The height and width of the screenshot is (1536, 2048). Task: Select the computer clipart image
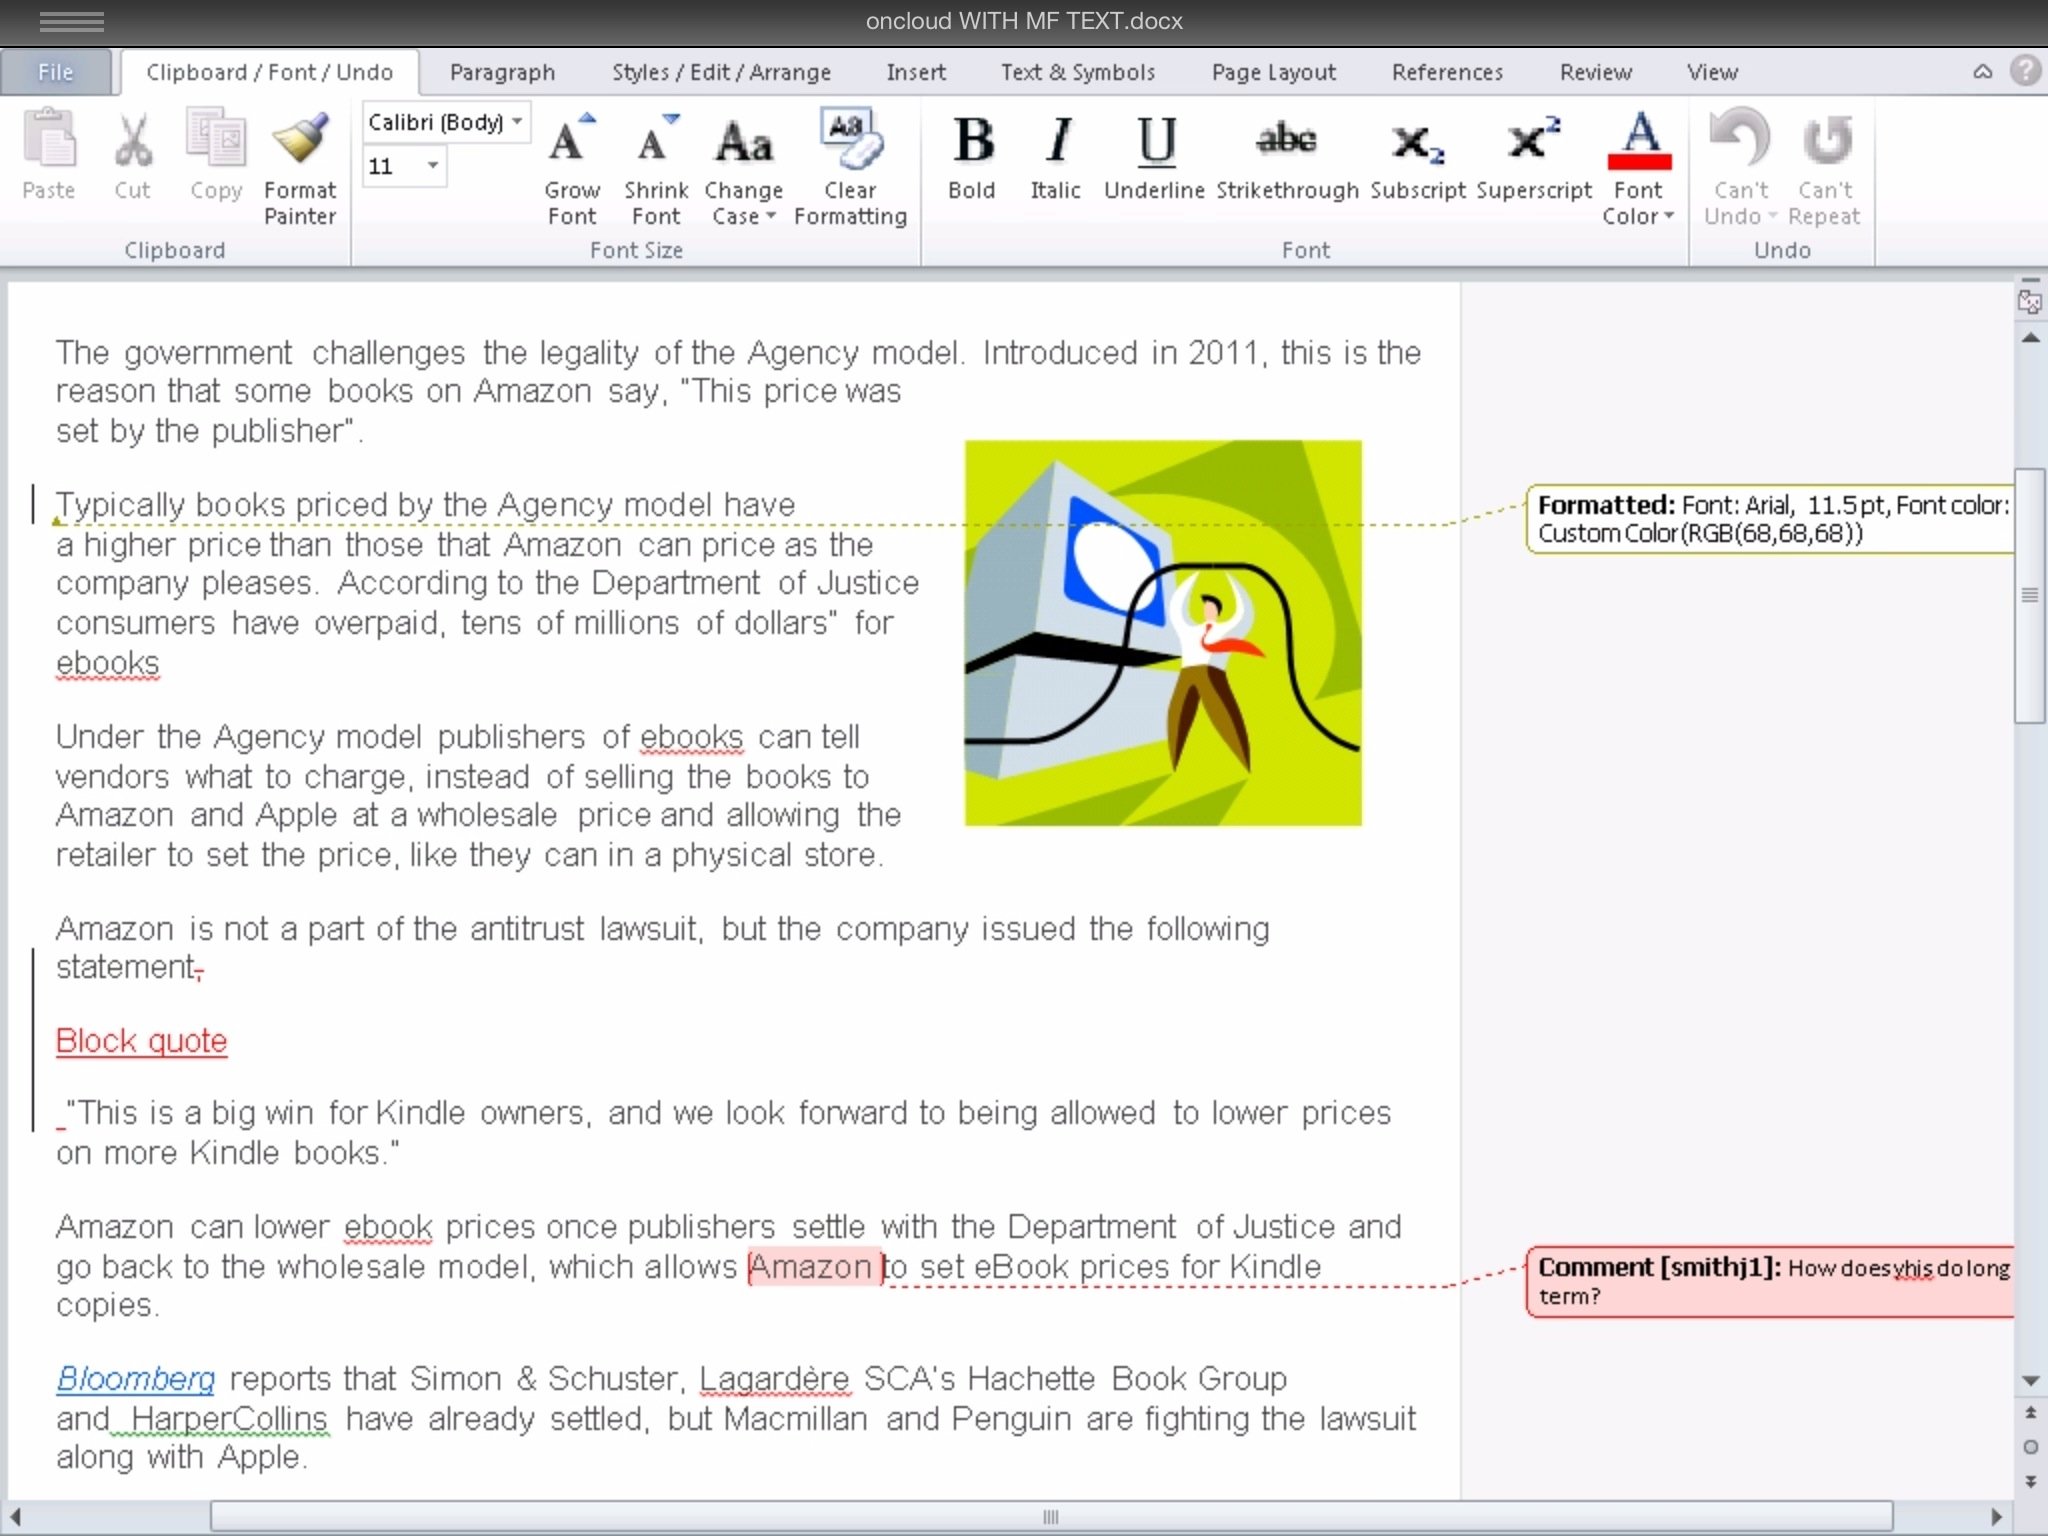tap(1163, 633)
